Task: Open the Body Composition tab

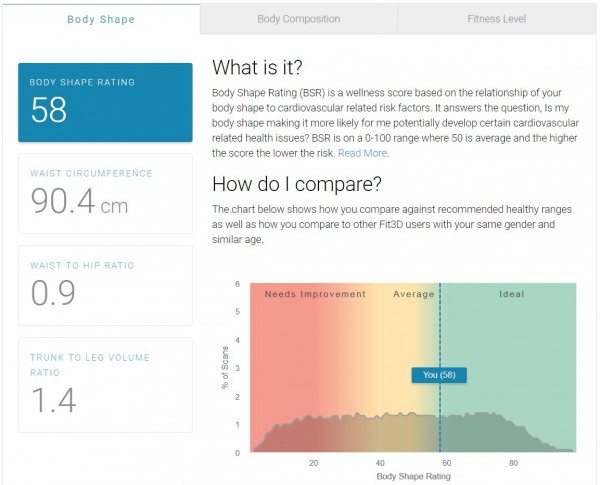Action: [298, 19]
